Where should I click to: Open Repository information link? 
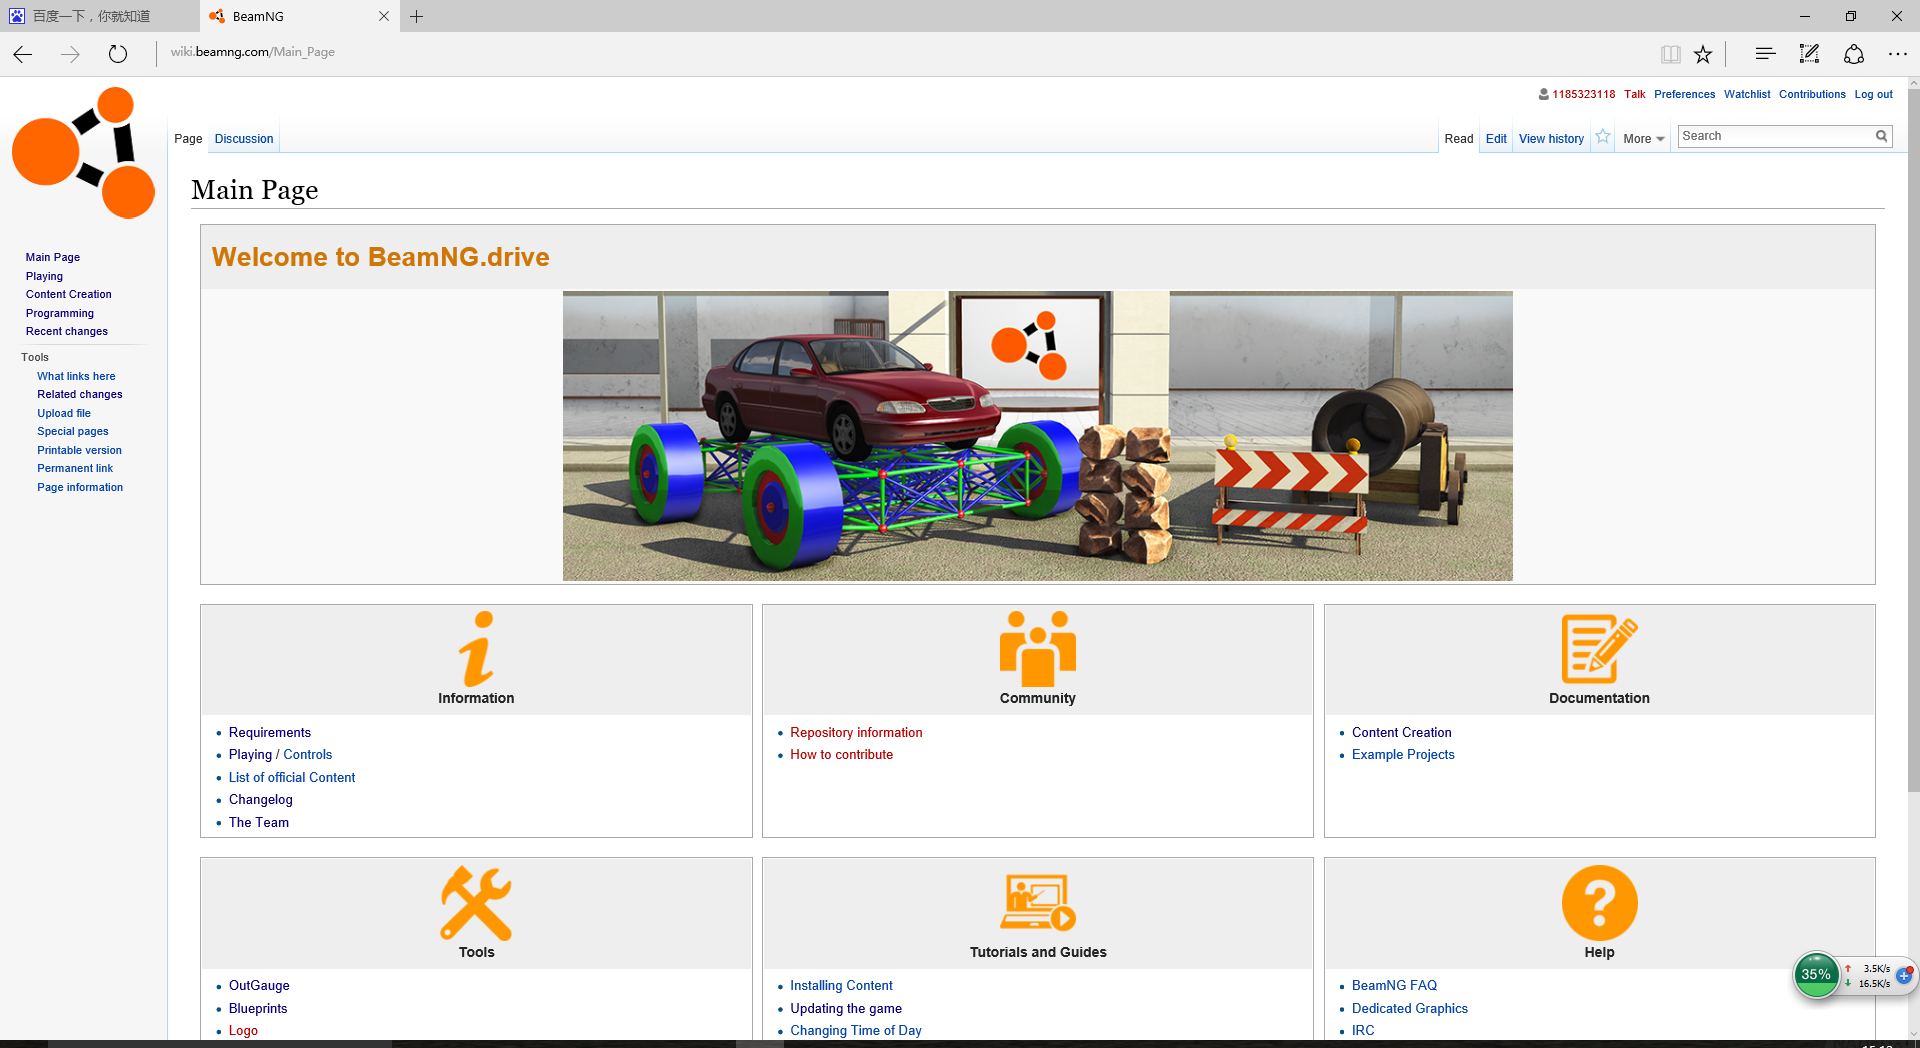coord(856,732)
